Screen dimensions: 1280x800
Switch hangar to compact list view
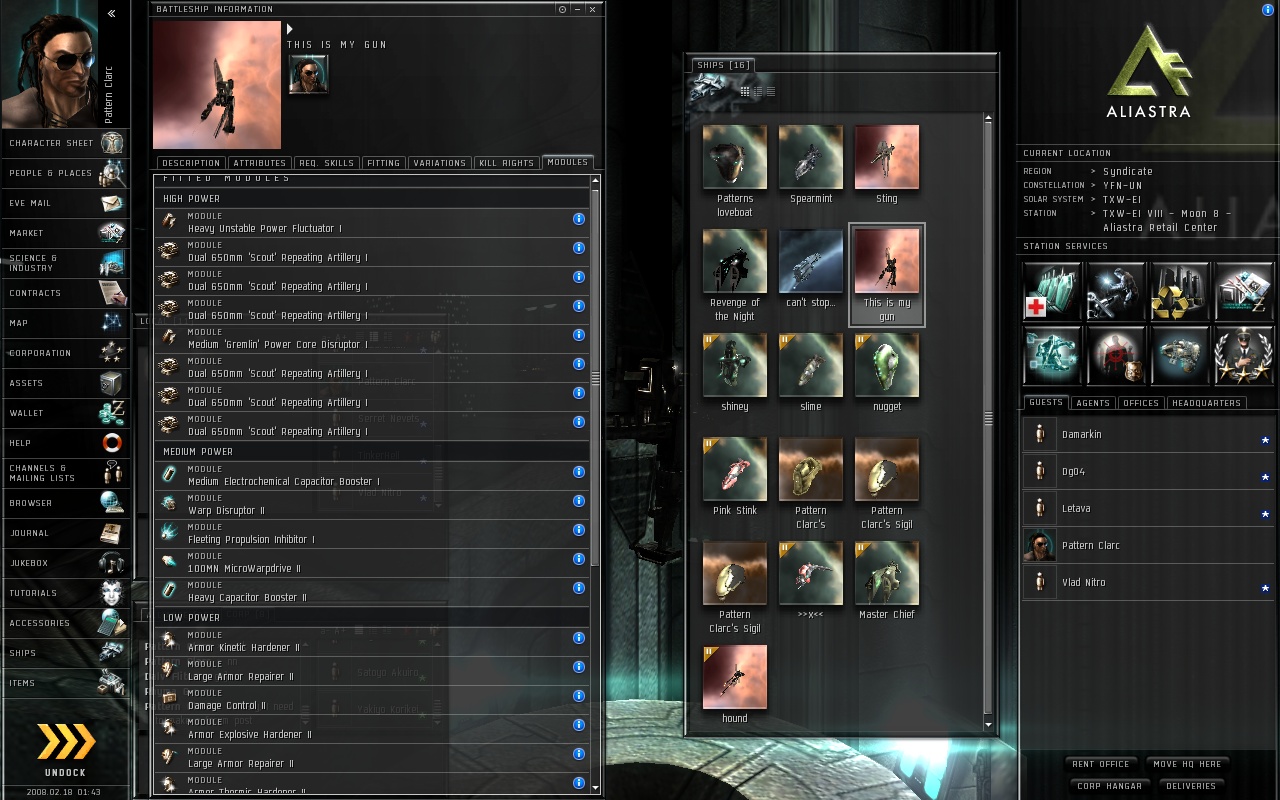(769, 91)
